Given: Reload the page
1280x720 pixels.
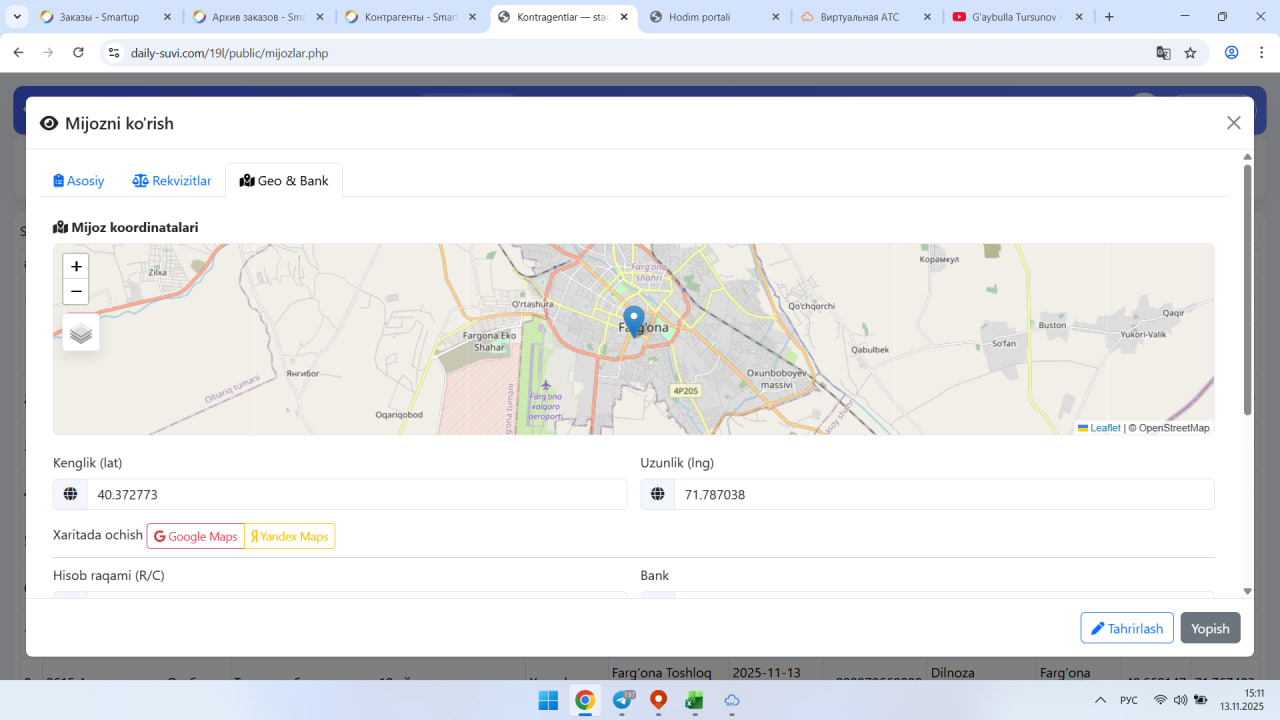Looking at the screenshot, I should click(79, 53).
